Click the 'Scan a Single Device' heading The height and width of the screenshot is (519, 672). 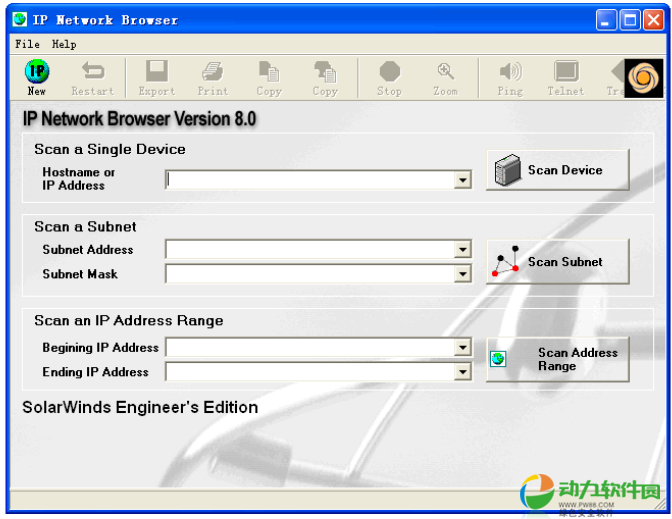click(x=110, y=150)
